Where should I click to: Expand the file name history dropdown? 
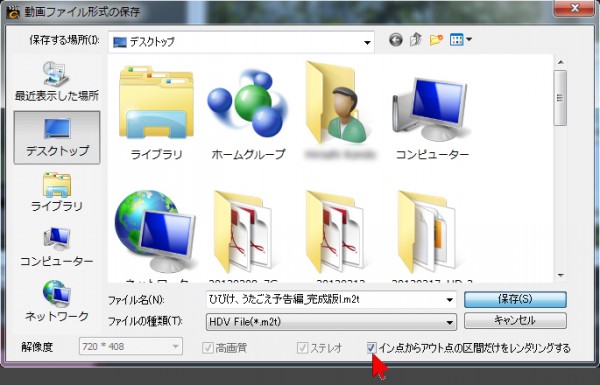click(450, 300)
